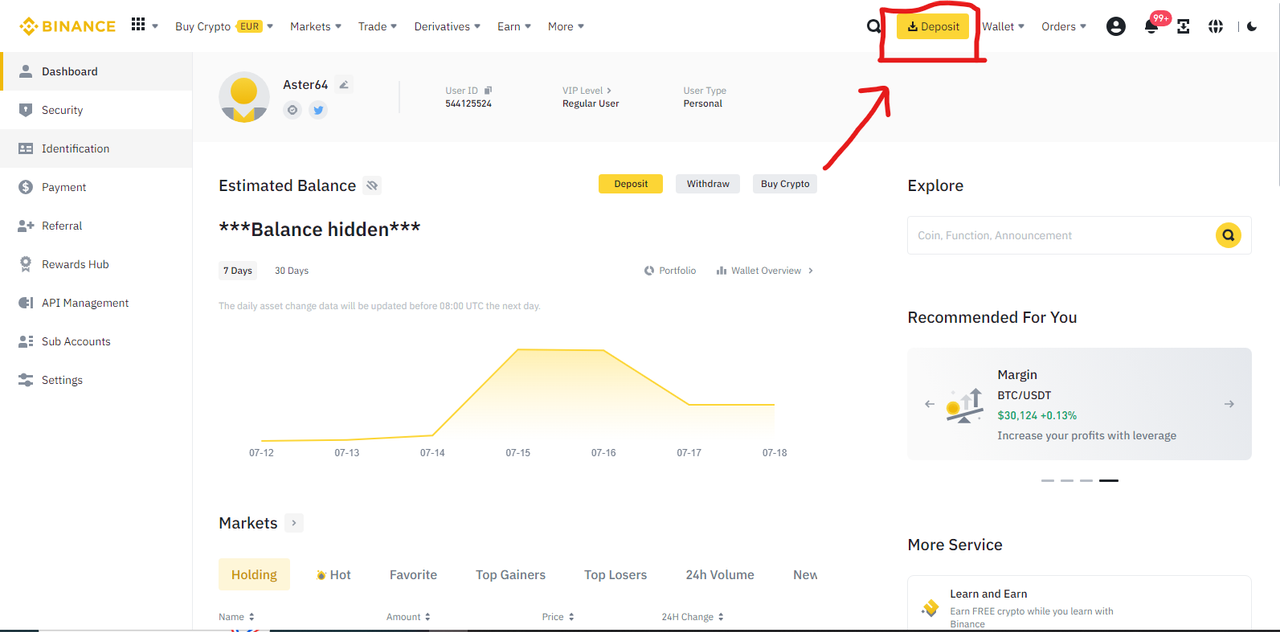Open Referral in sidebar
The image size is (1280, 632).
click(x=96, y=226)
